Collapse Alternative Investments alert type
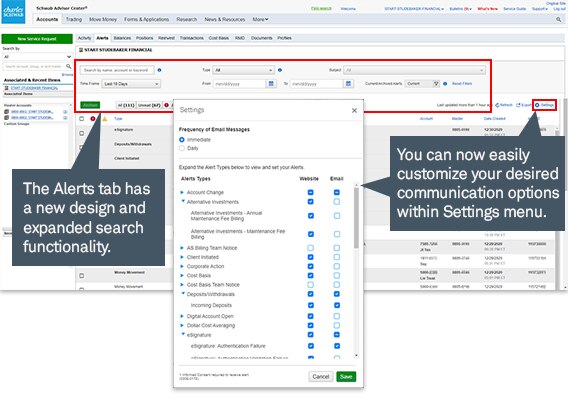Screen dimensions: 568x400 (183, 201)
